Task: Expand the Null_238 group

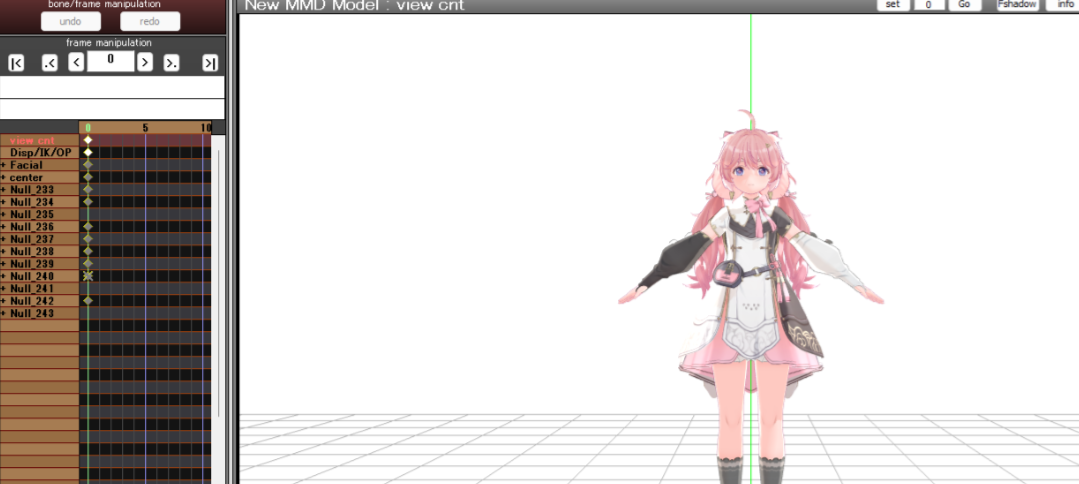Action: click(x=3, y=252)
